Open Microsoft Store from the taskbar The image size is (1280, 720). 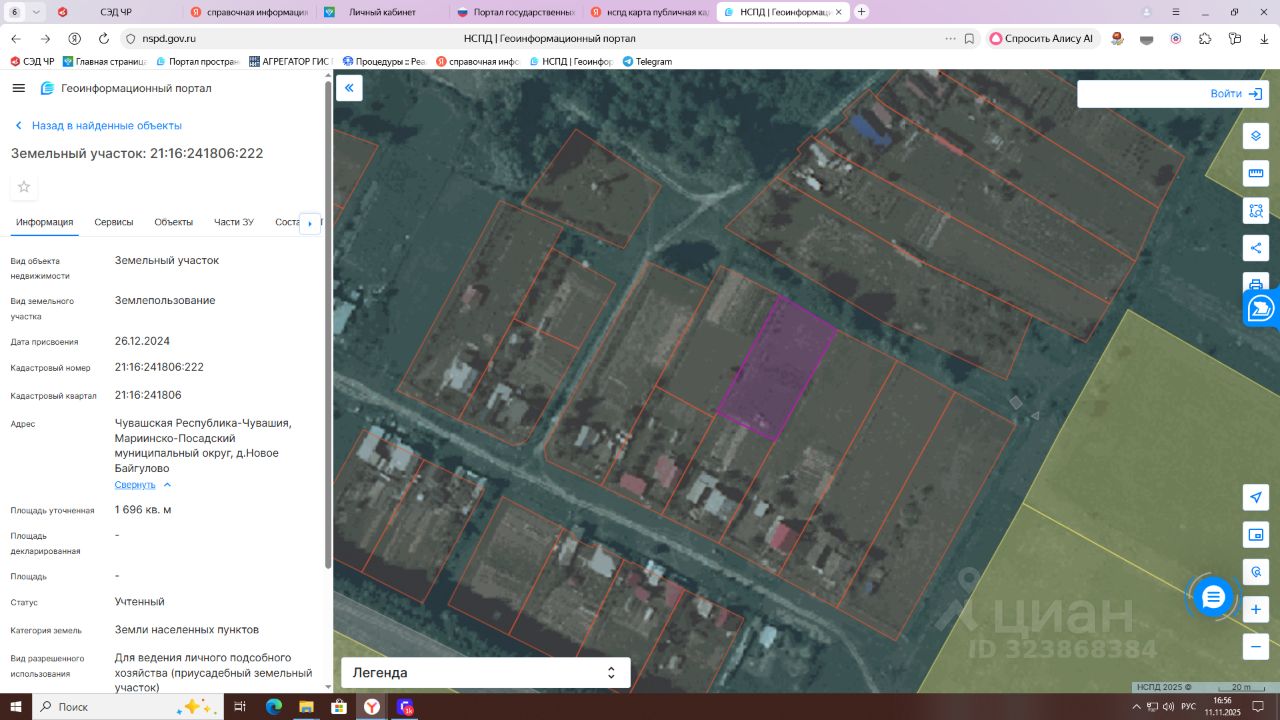click(338, 707)
